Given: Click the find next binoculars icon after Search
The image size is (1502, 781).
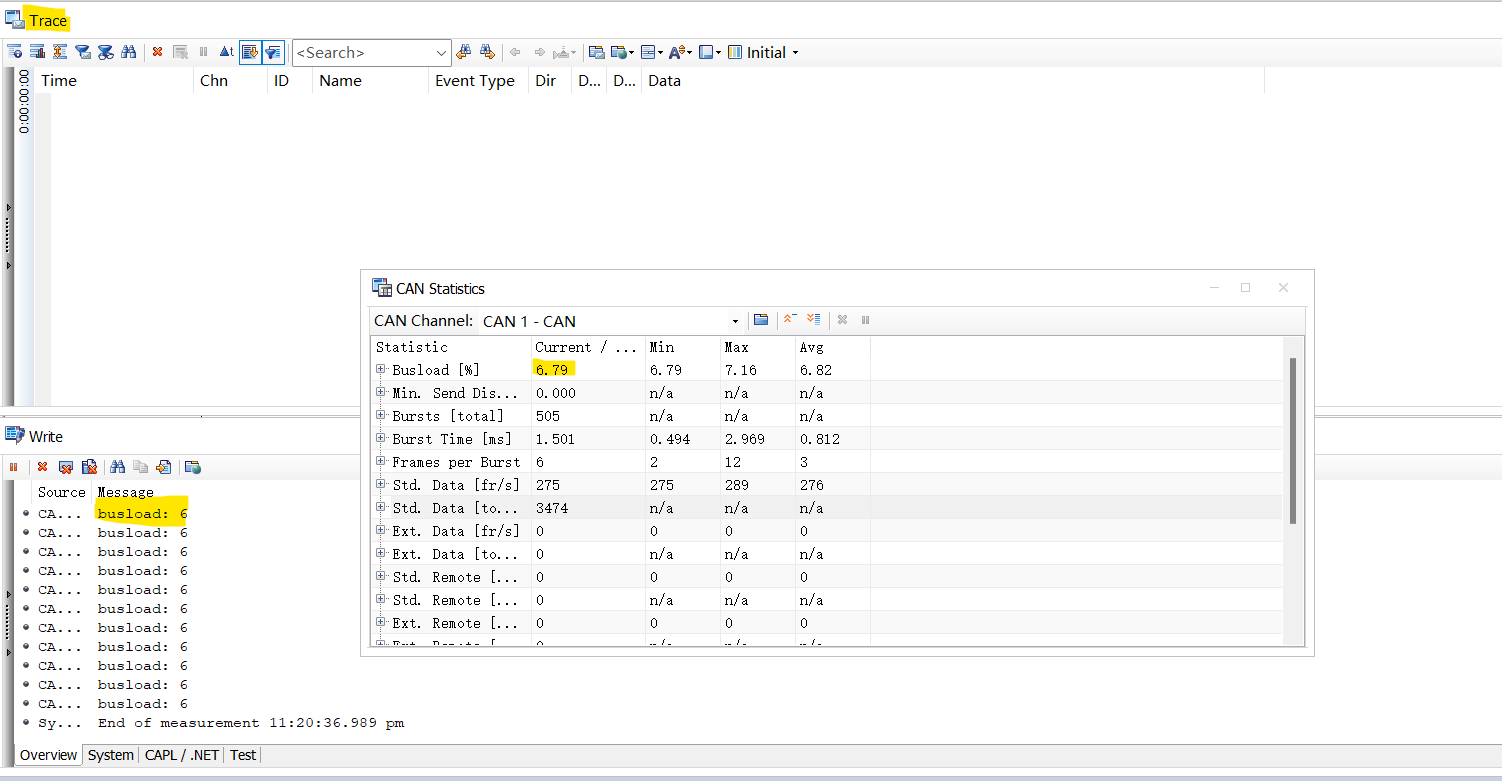Looking at the screenshot, I should pyautogui.click(x=487, y=52).
